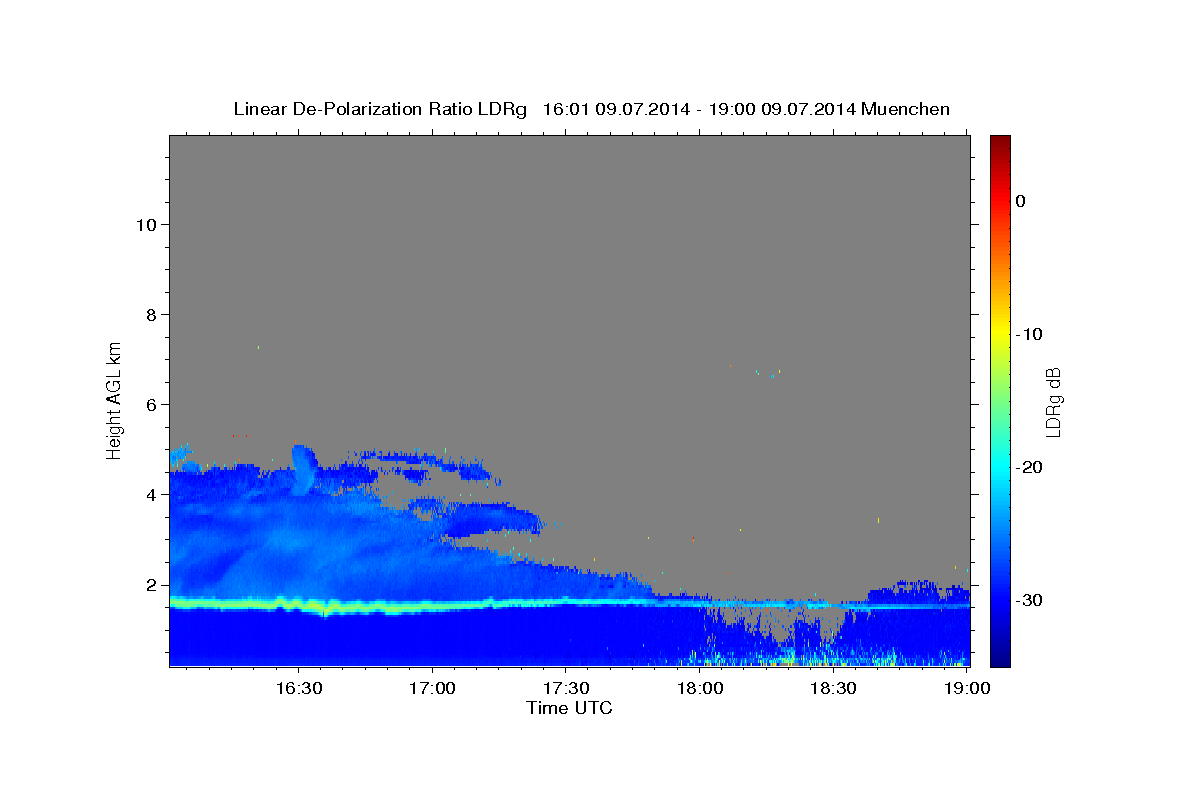The height and width of the screenshot is (800, 1200).
Task: Click the end time '19:00 09.07.2014' in title
Action: [x=783, y=109]
